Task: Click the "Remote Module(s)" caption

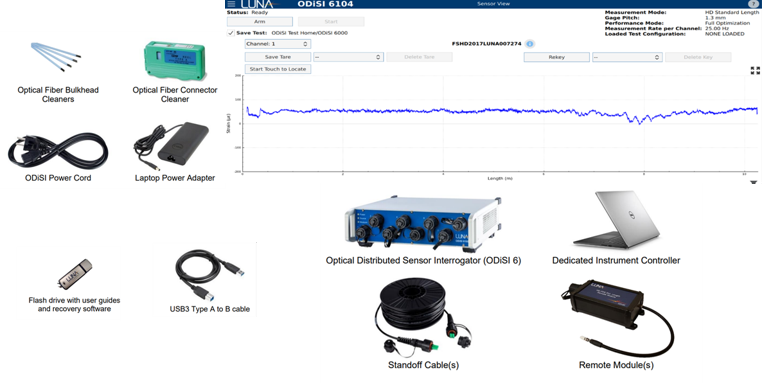Action: click(x=616, y=365)
